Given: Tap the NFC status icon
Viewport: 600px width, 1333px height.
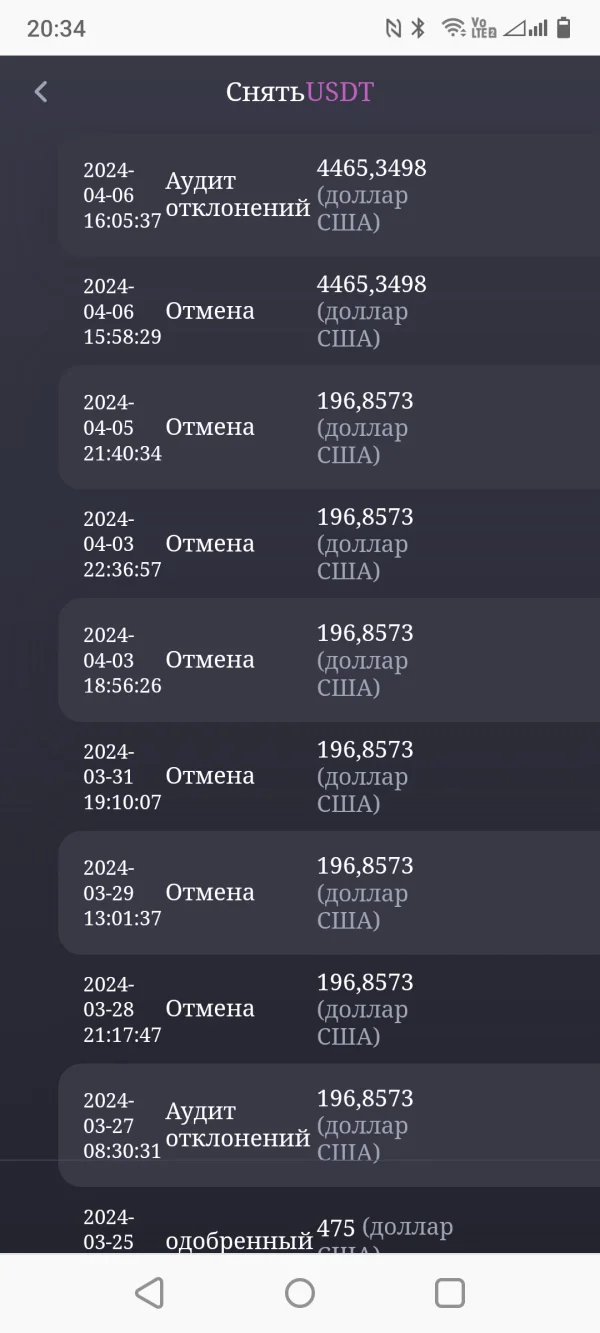Looking at the screenshot, I should 393,28.
